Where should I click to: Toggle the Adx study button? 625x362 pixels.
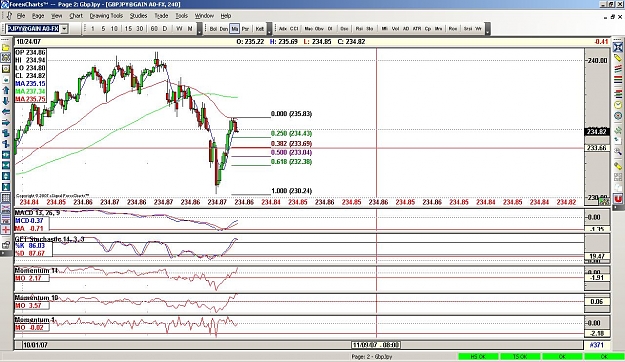[283, 29]
